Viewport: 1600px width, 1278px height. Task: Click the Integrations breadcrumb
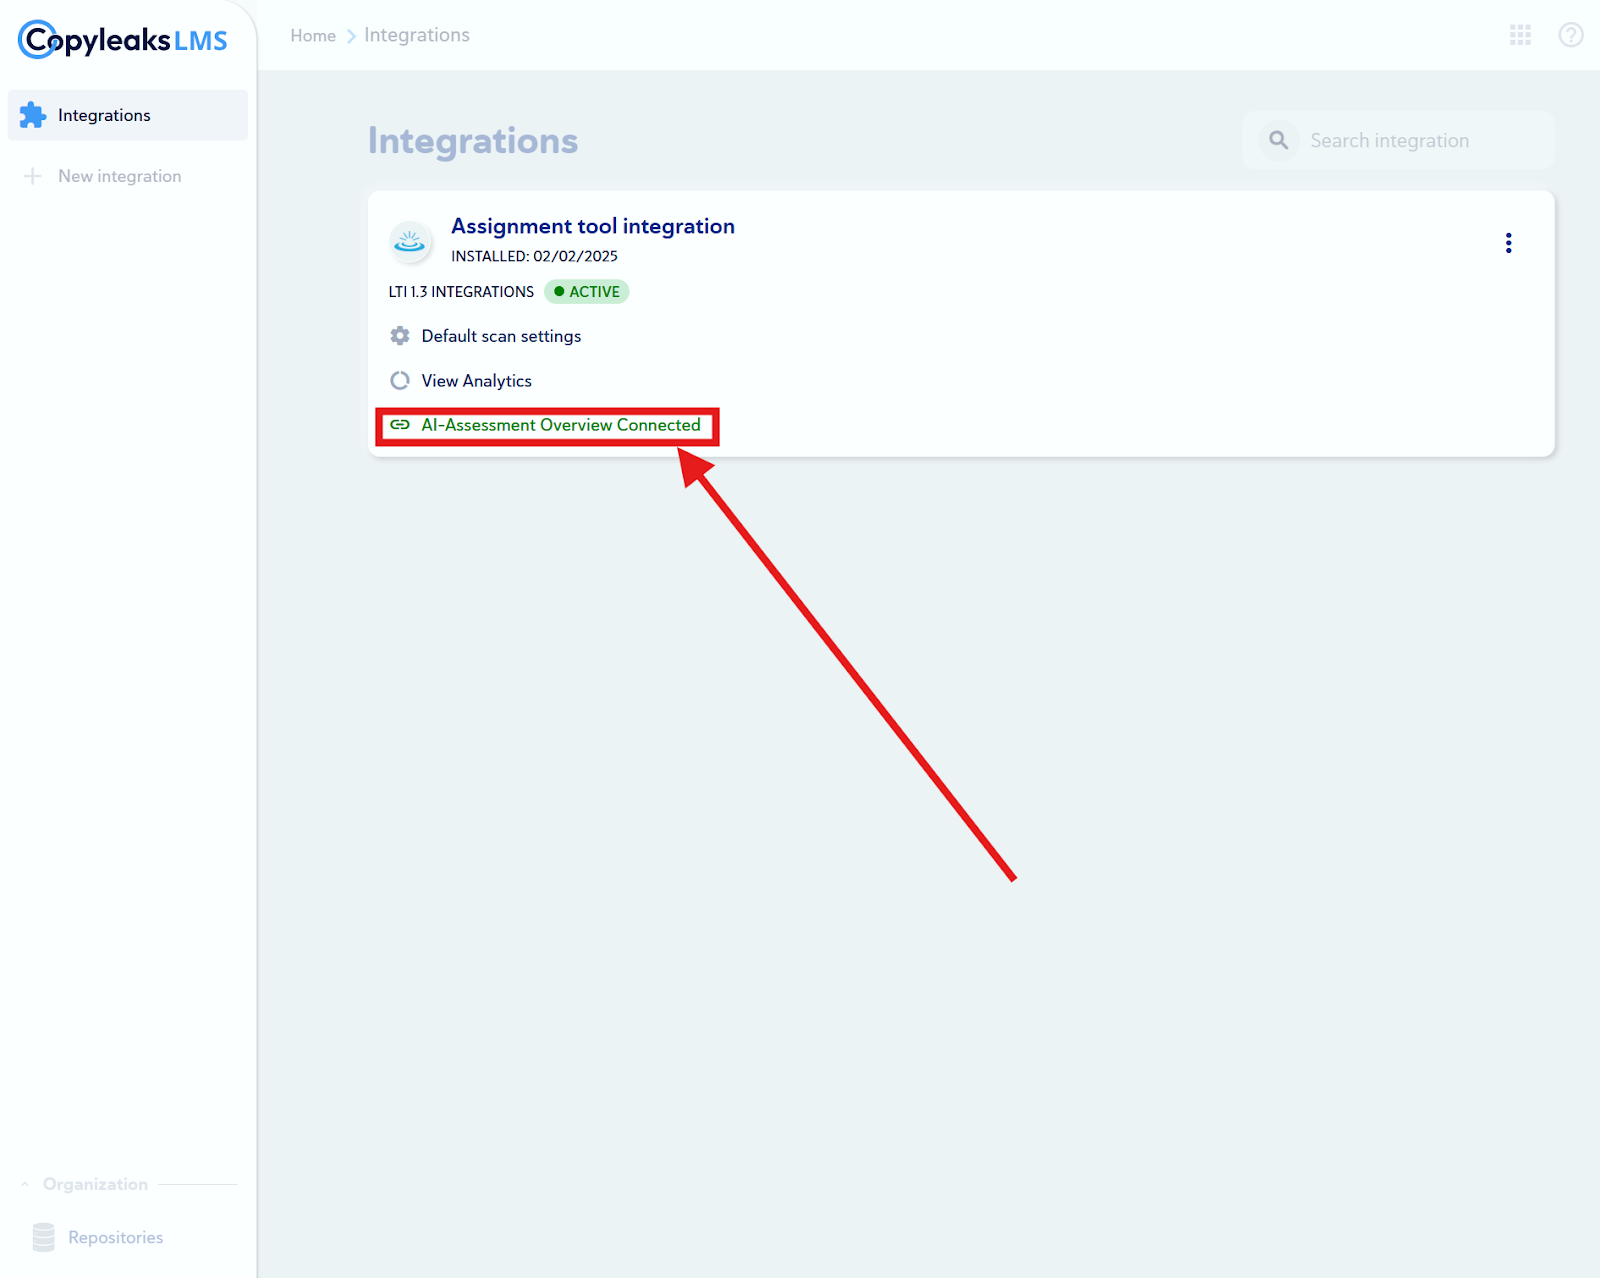(417, 35)
